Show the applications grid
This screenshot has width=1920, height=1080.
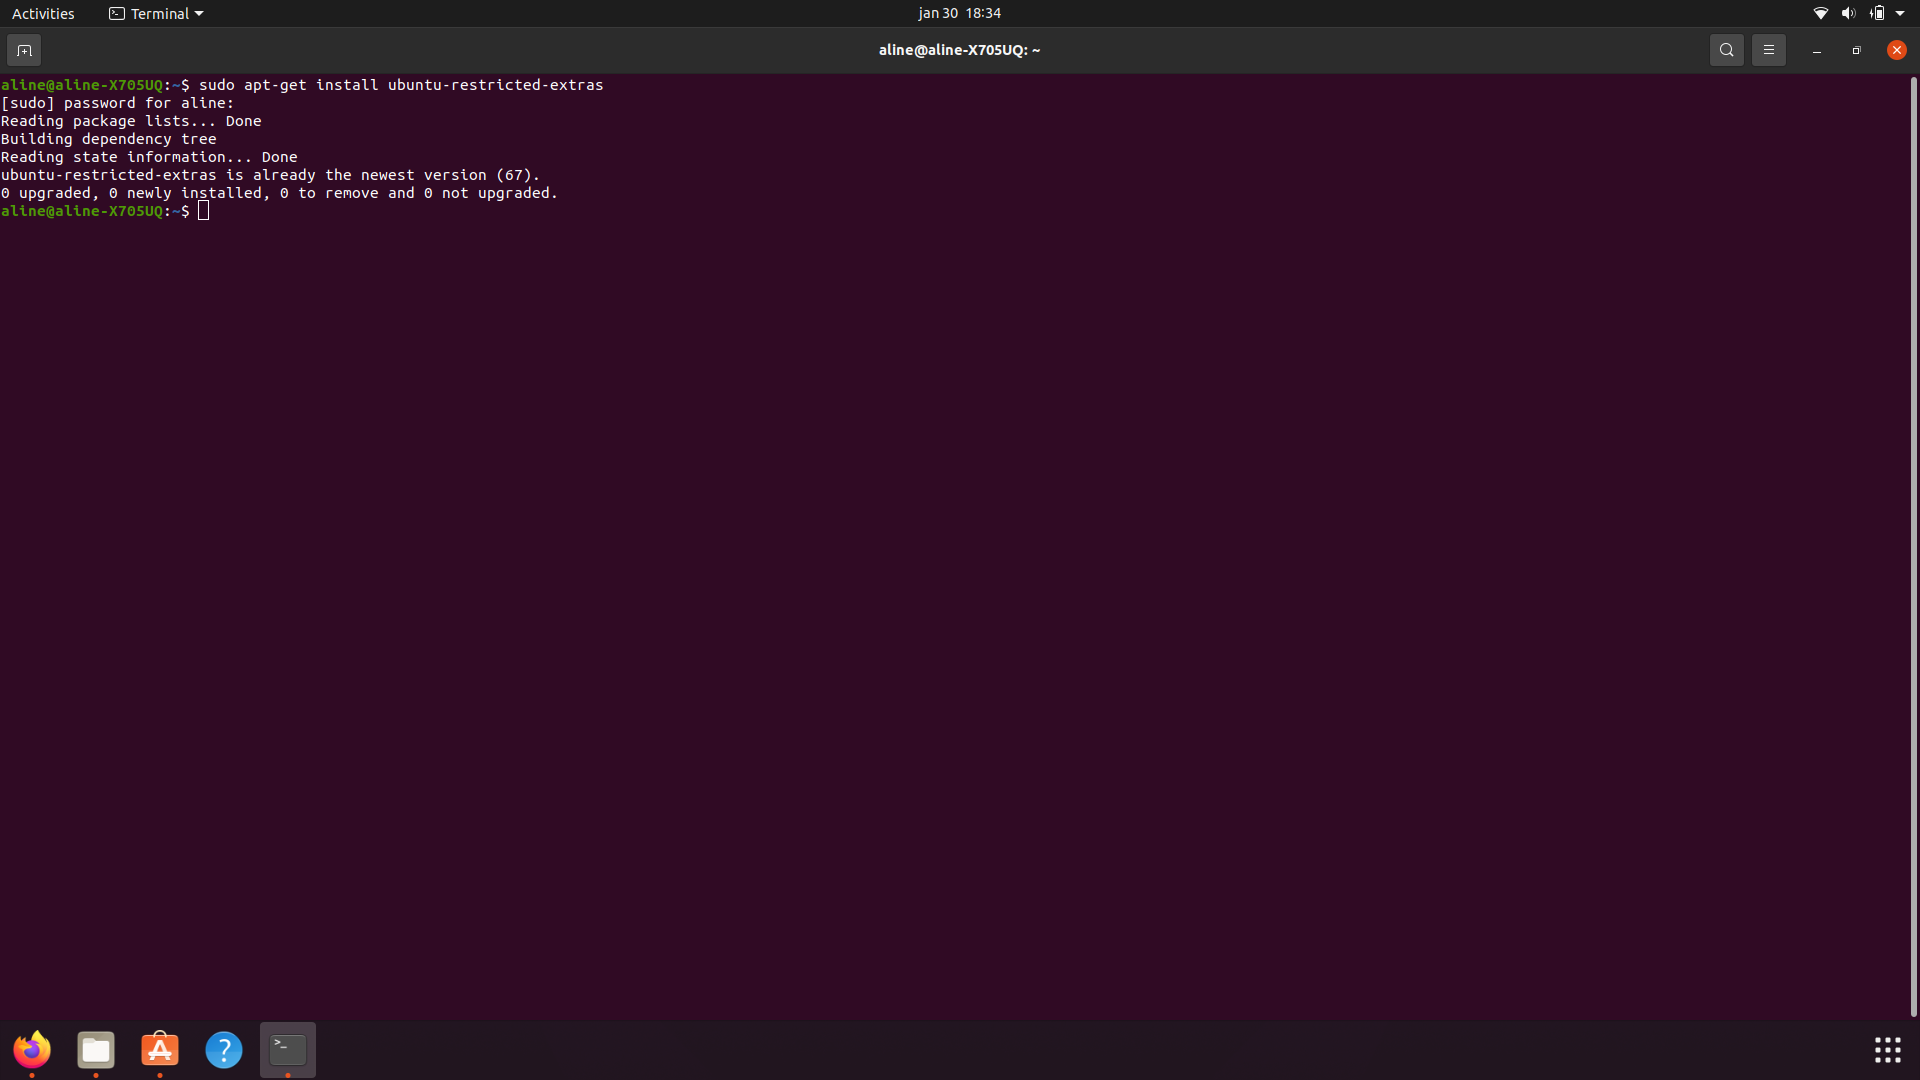[1887, 1049]
